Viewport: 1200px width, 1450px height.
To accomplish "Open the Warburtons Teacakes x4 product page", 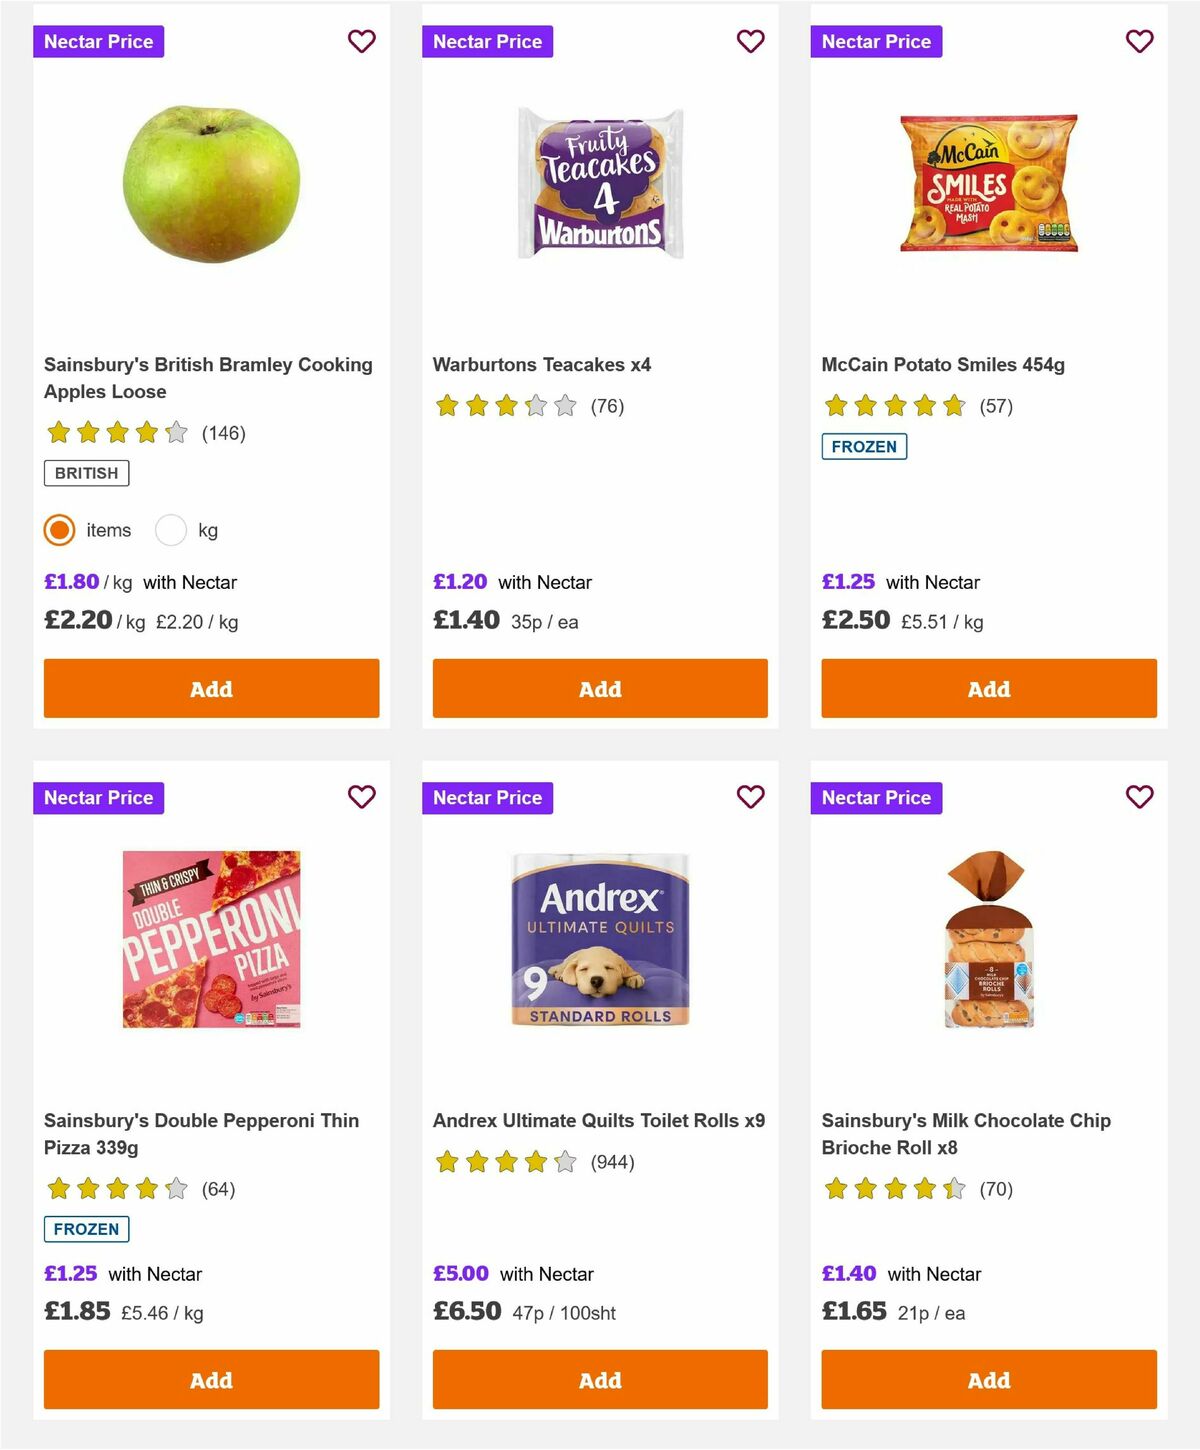I will [x=541, y=365].
